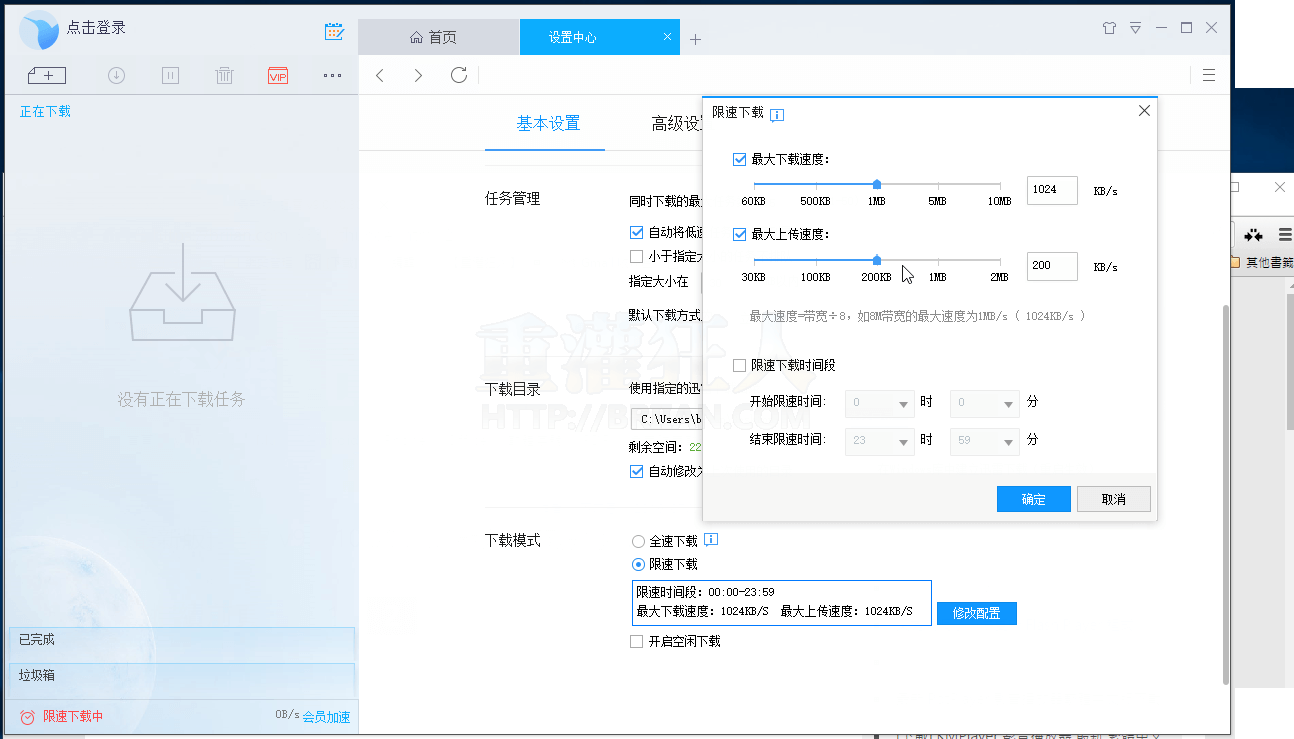
Task: Click 取消 button in dialog
Action: point(1114,499)
